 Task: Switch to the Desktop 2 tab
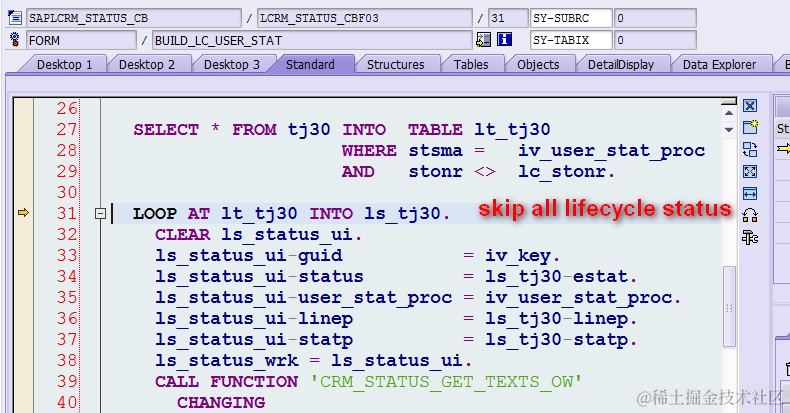tap(147, 64)
